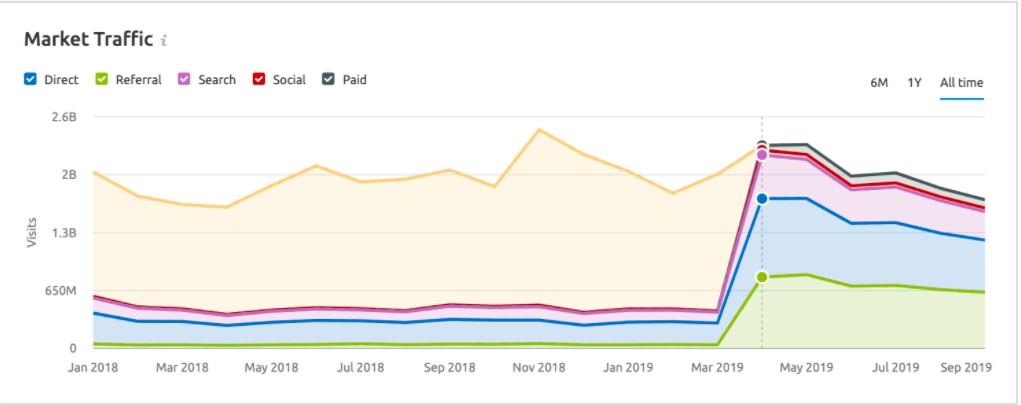Click the Referral legend label text
Viewport: 1021px width, 405px height.
(x=139, y=80)
